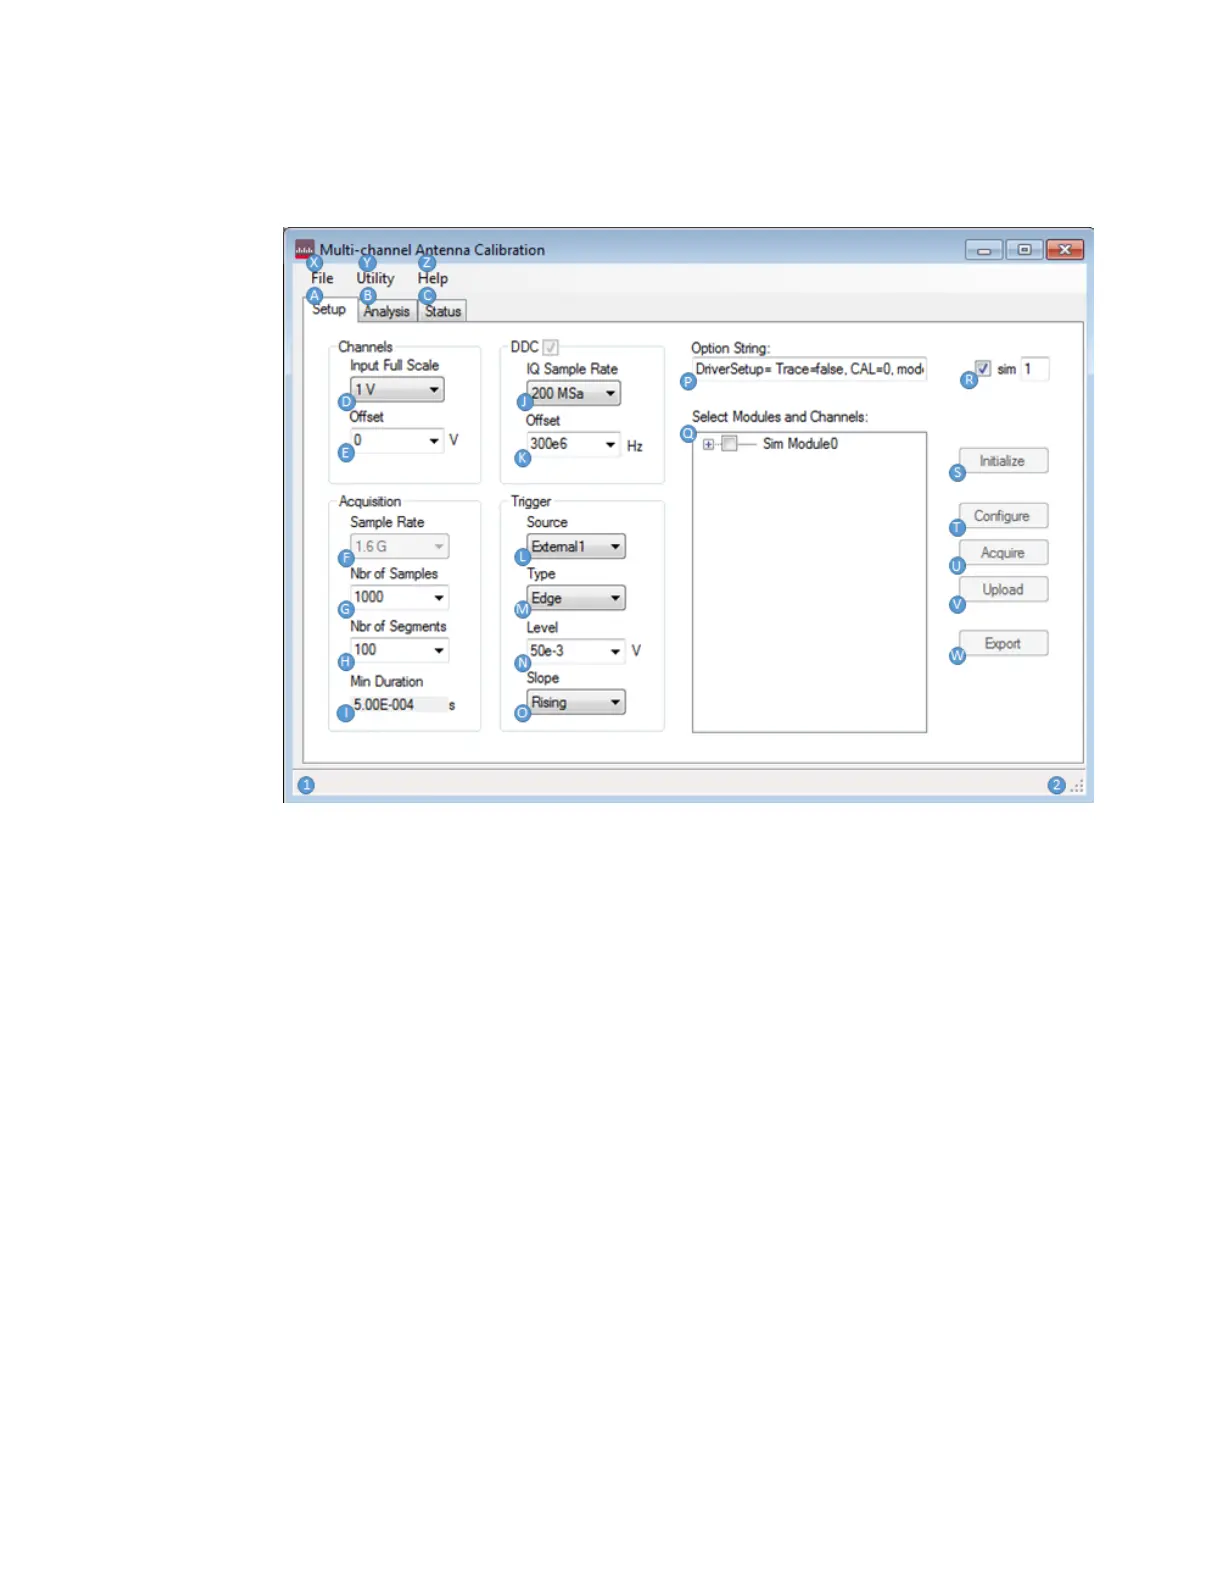The width and height of the screenshot is (1224, 1584).
Task: Open the Trigger Slope dropdown
Action: point(576,702)
